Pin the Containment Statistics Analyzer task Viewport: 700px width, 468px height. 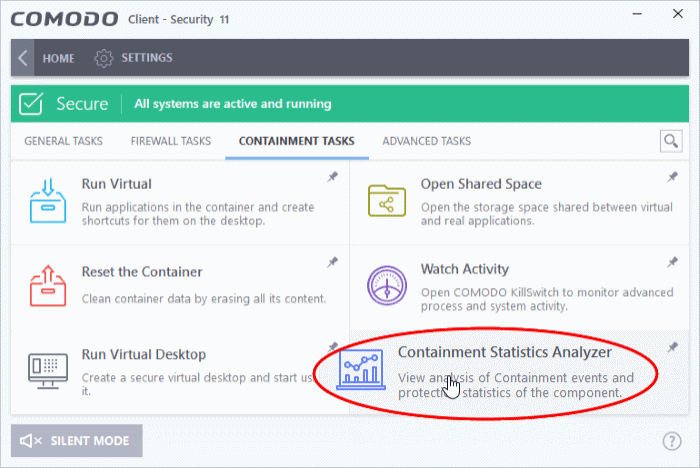[672, 347]
